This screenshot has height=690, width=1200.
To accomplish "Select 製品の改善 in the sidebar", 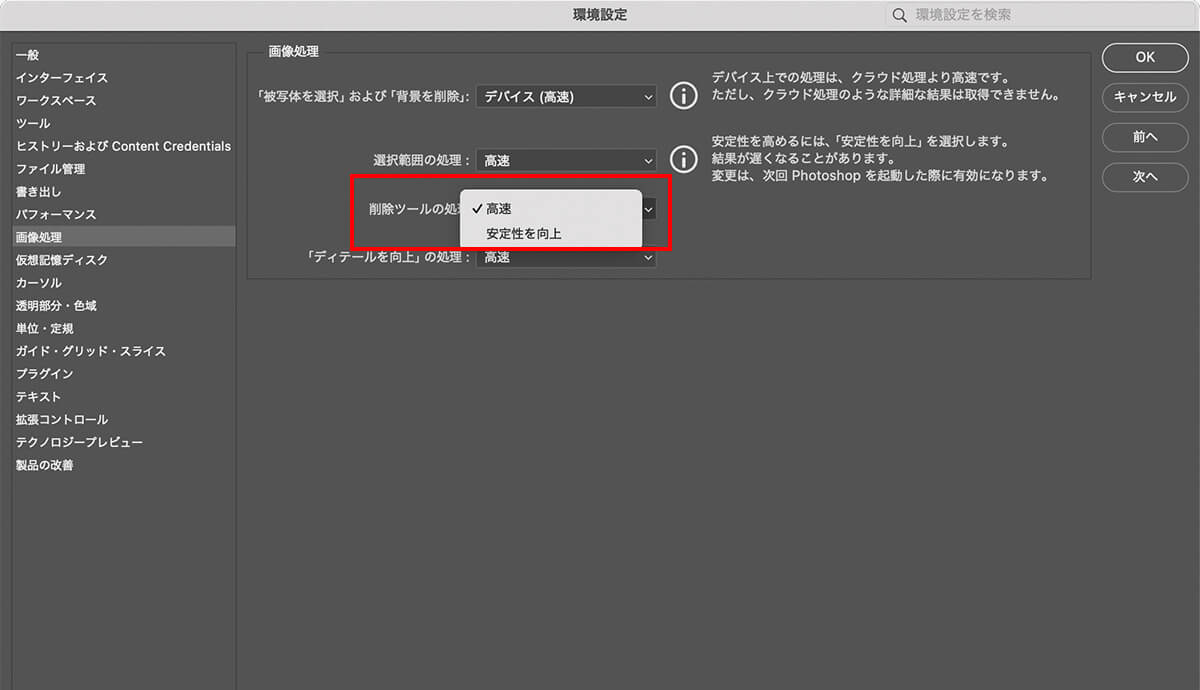I will pyautogui.click(x=124, y=465).
